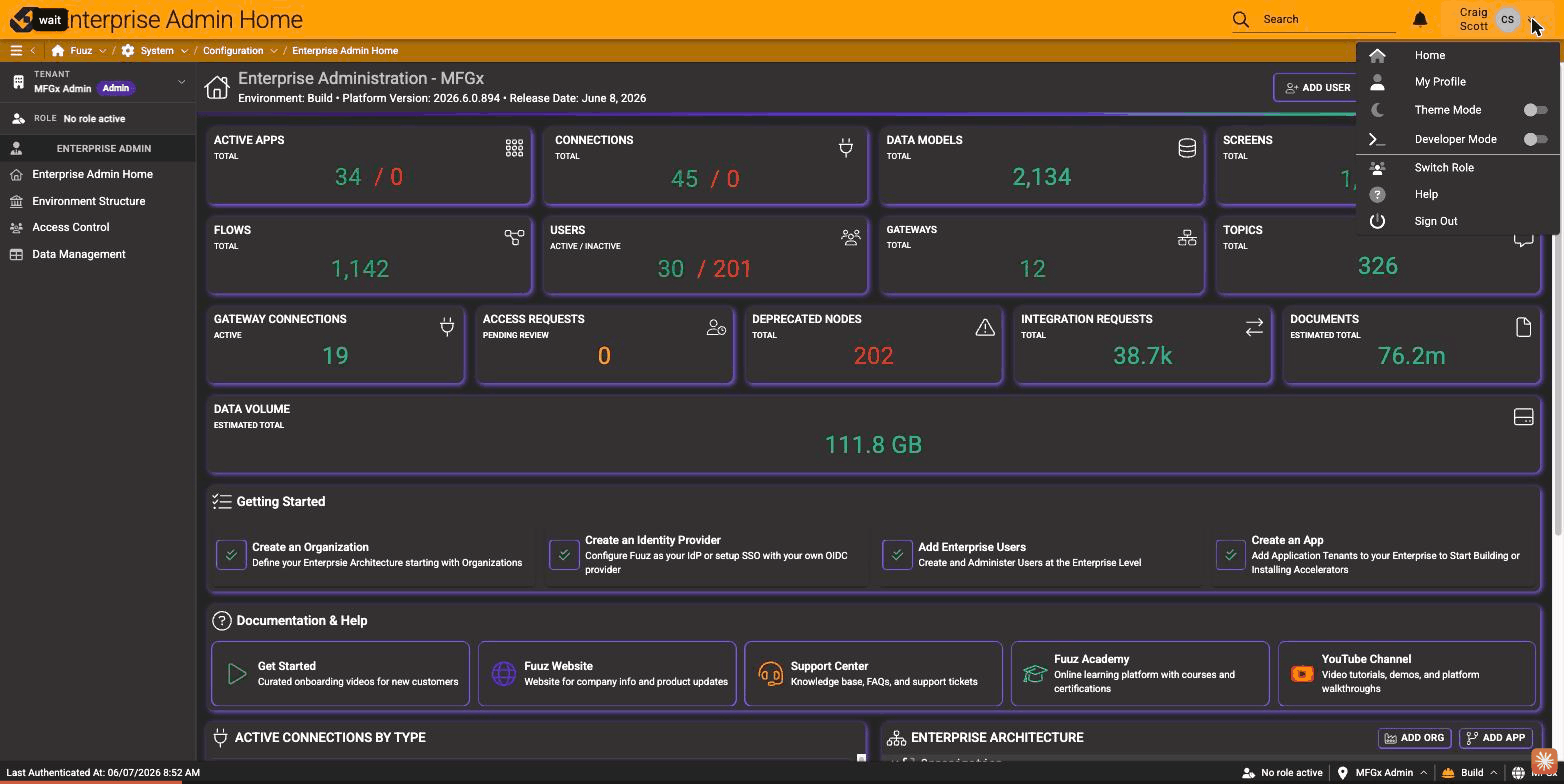
Task: Click the Connections plug icon
Action: [846, 148]
